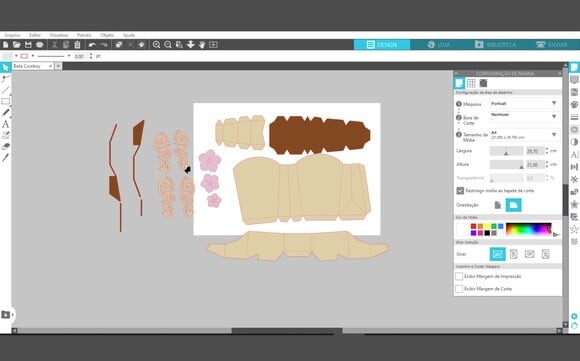Uncheck the restrict media to cutting mat checkbox
This screenshot has width=580, height=361.
460,191
